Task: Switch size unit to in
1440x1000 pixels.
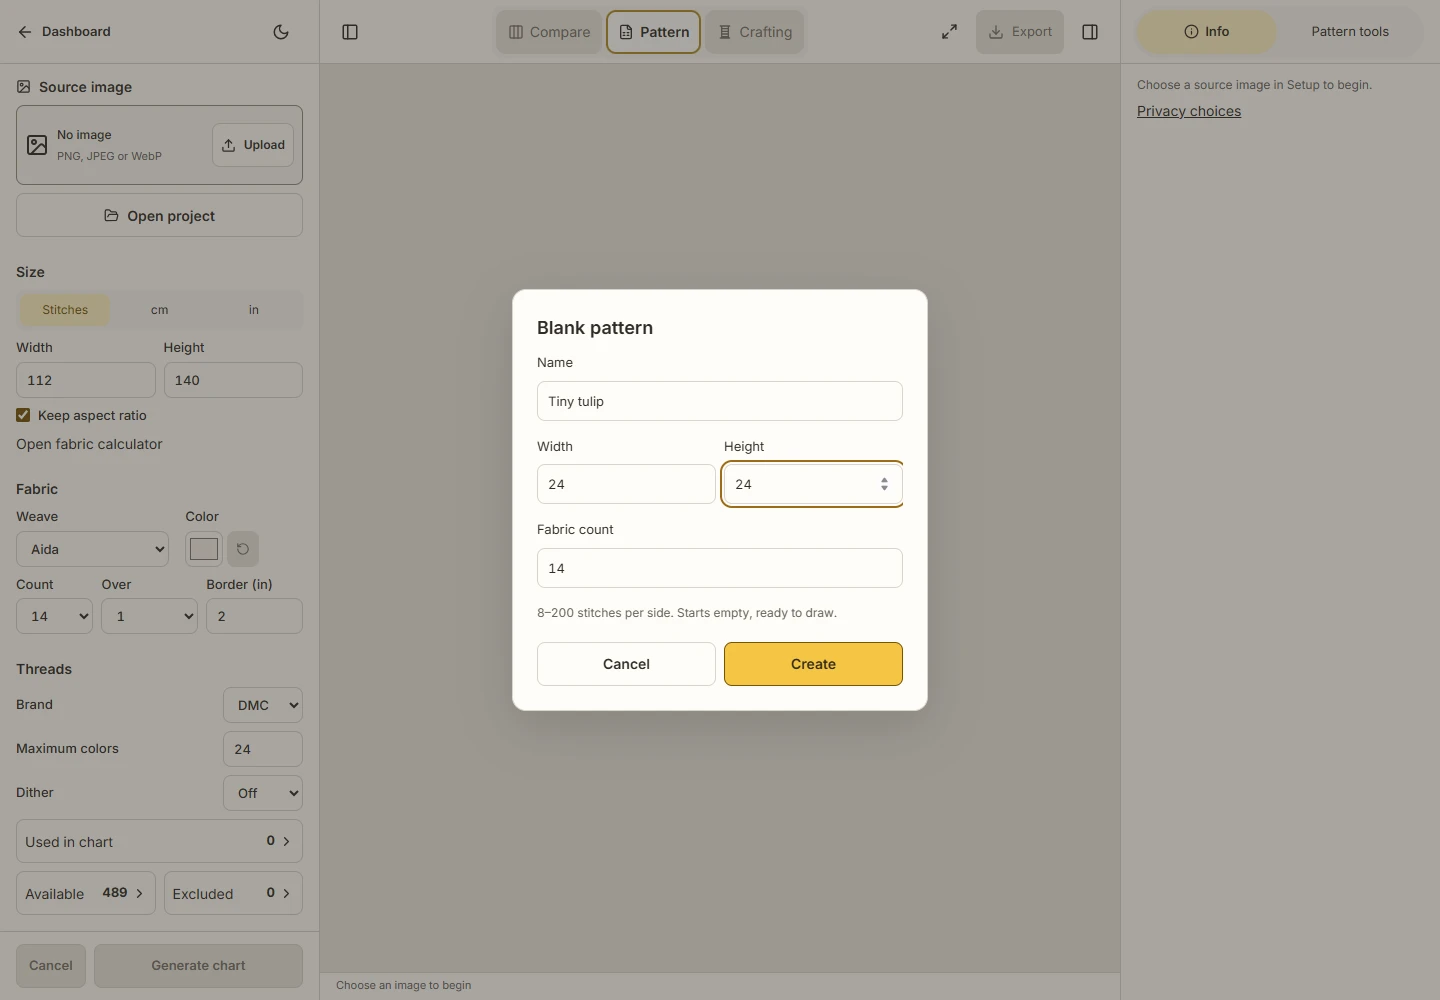Action: (254, 310)
